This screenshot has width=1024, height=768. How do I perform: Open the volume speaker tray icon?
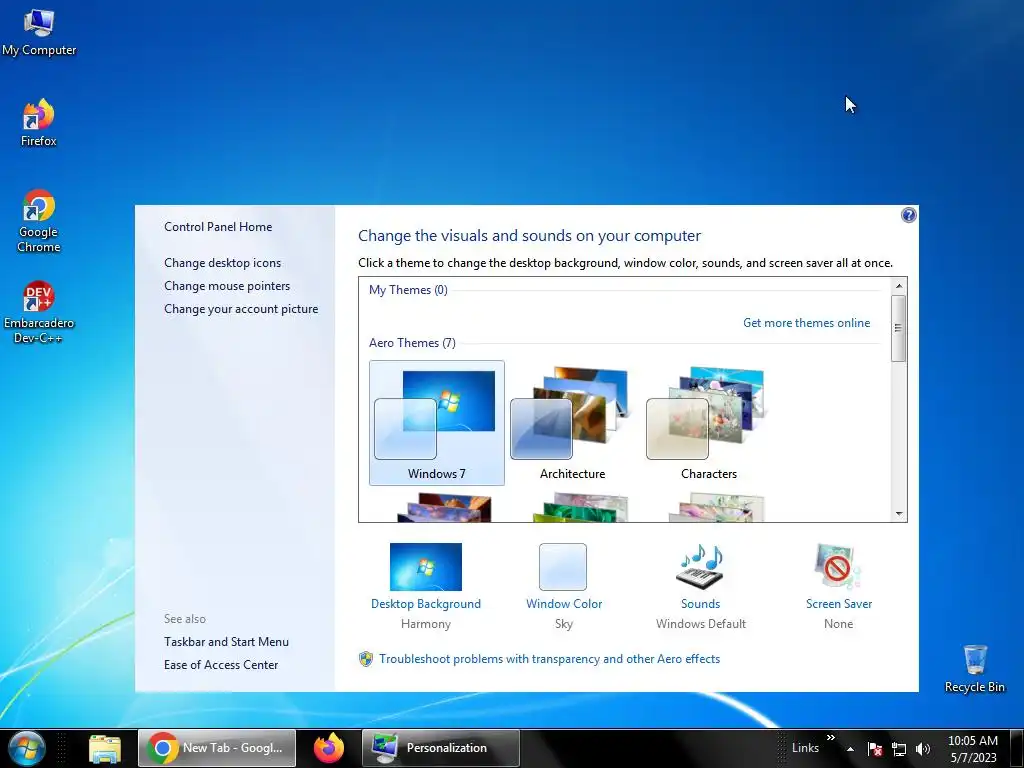922,749
